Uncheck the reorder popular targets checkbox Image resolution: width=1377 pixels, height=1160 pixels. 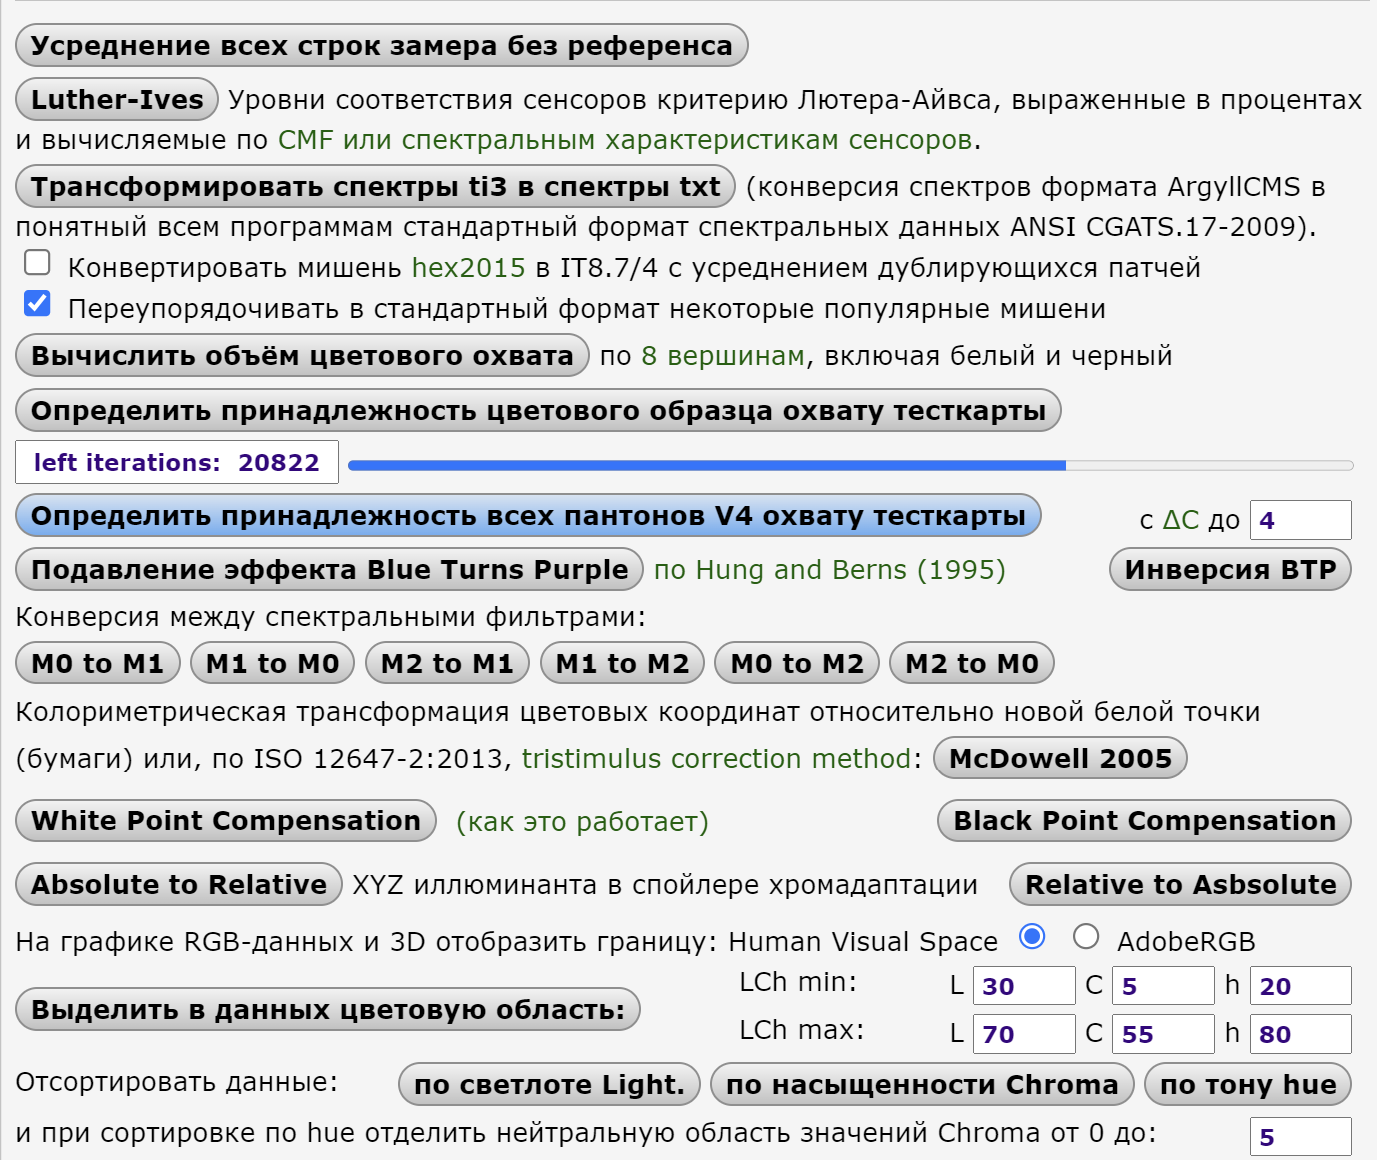pos(37,303)
